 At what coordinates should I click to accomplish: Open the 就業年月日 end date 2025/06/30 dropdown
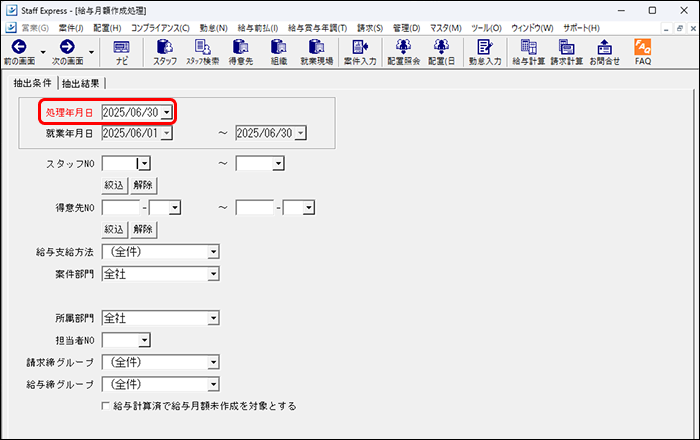tap(300, 133)
